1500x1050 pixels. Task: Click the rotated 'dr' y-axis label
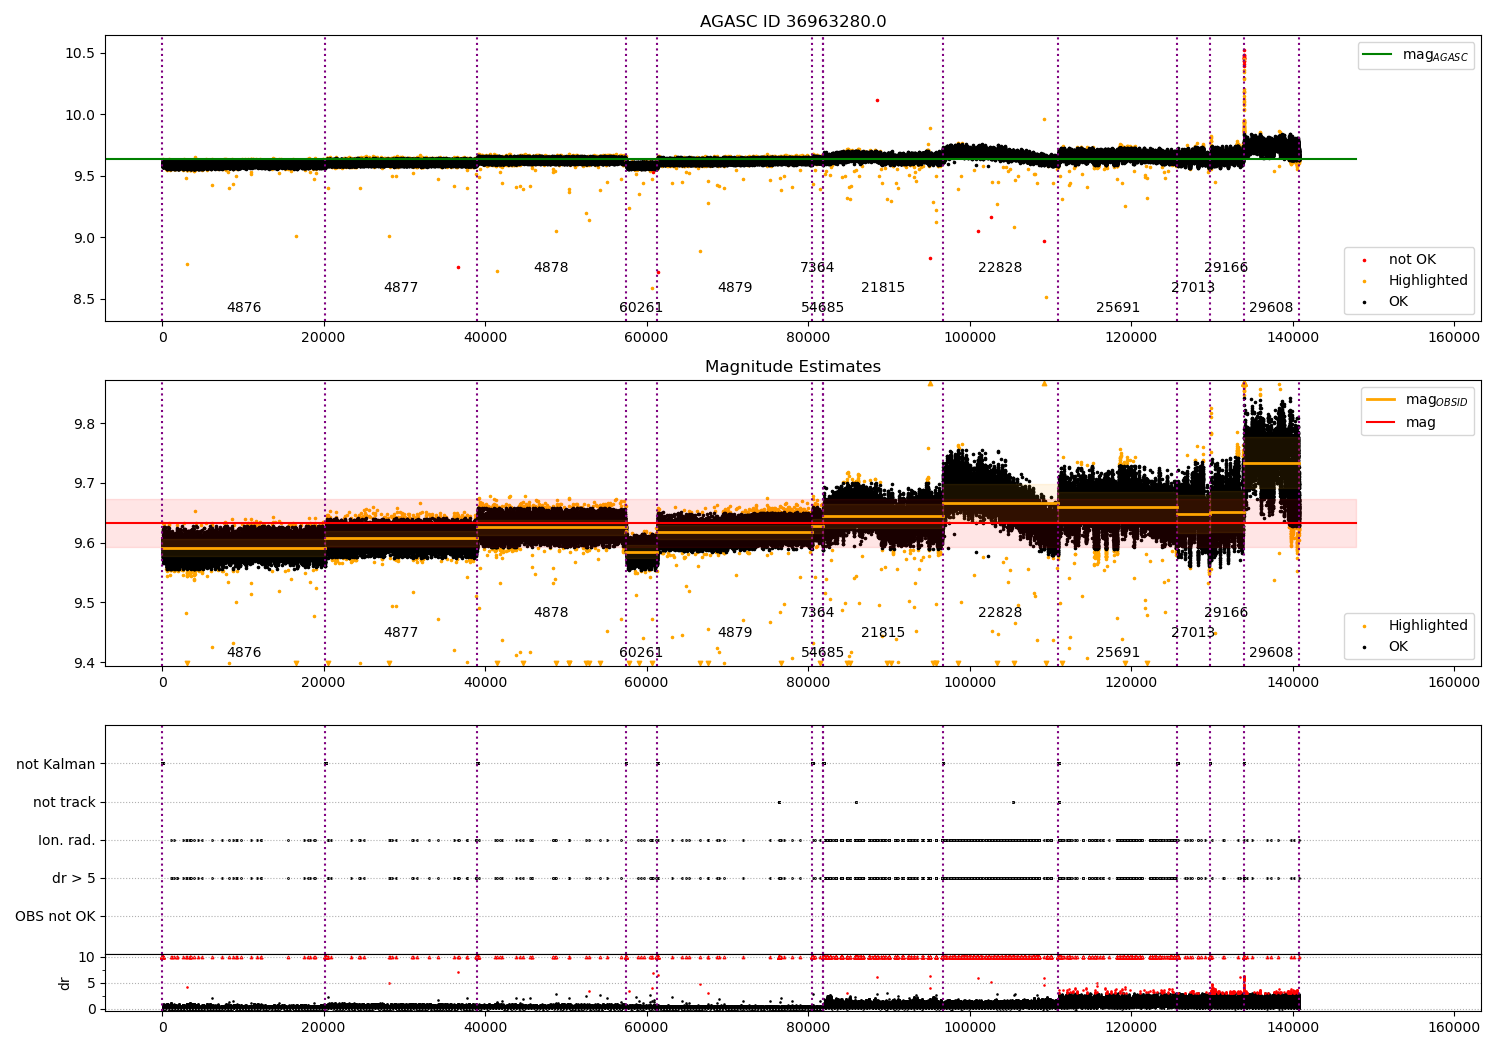click(65, 983)
